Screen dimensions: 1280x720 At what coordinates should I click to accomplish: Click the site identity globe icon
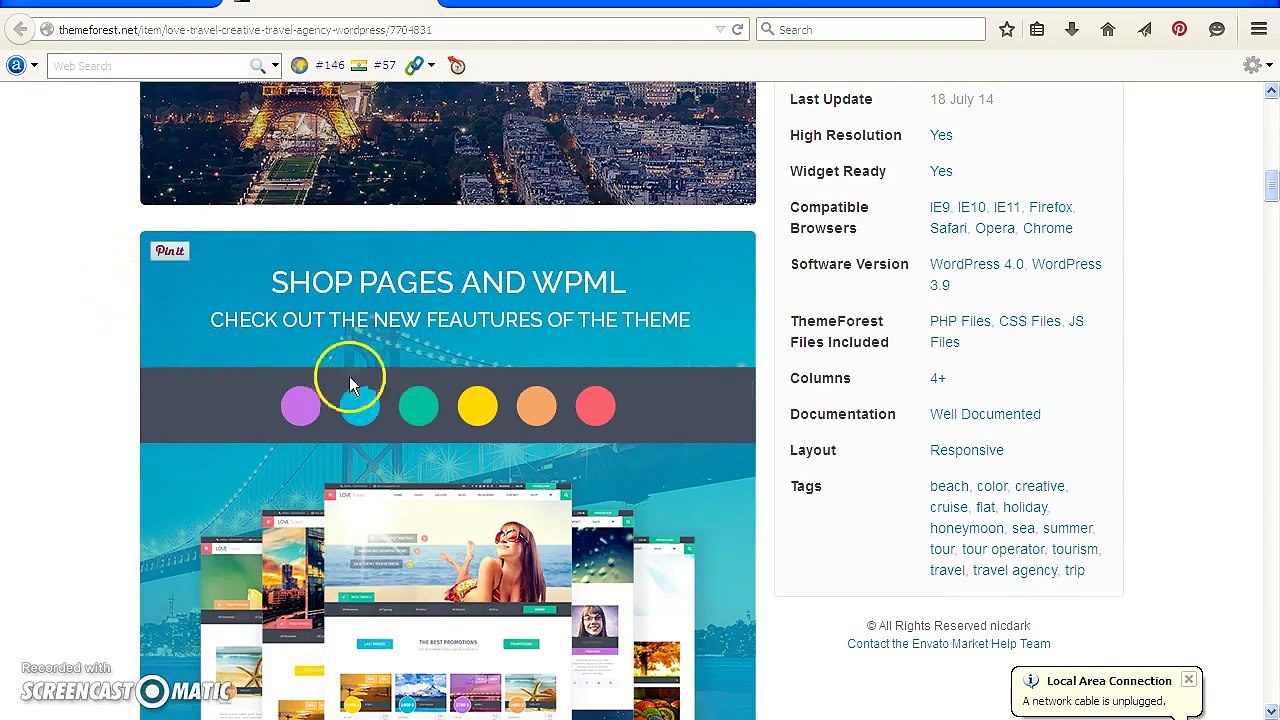tap(47, 30)
